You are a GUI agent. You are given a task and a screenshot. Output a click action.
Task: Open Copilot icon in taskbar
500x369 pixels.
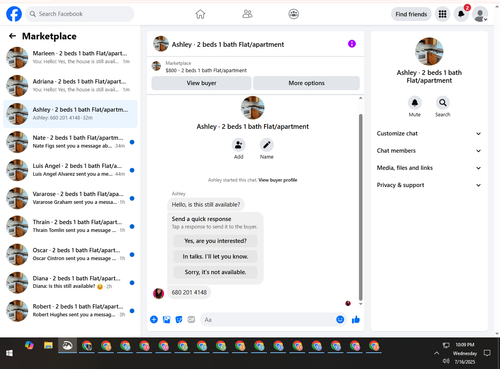click(29, 346)
